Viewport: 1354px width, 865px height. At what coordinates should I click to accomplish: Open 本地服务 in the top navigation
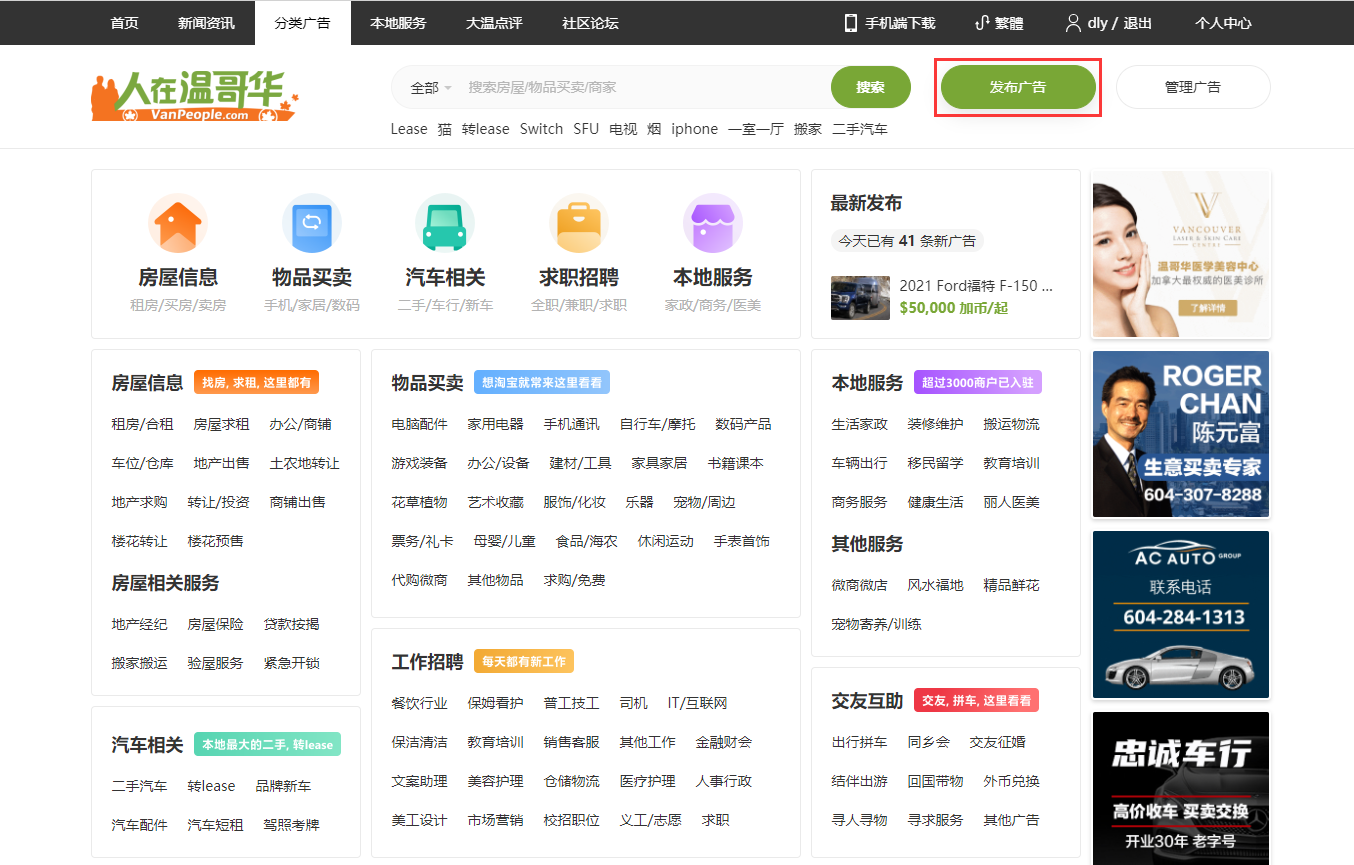tap(398, 23)
